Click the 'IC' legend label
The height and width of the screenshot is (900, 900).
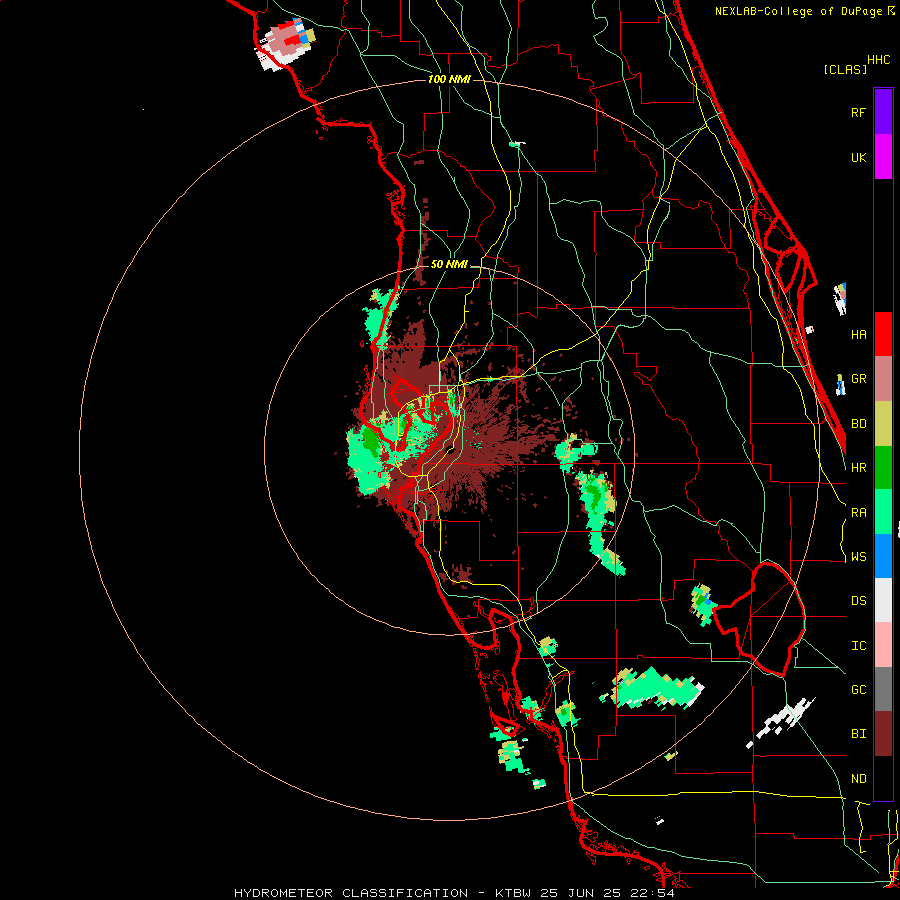pyautogui.click(x=859, y=646)
